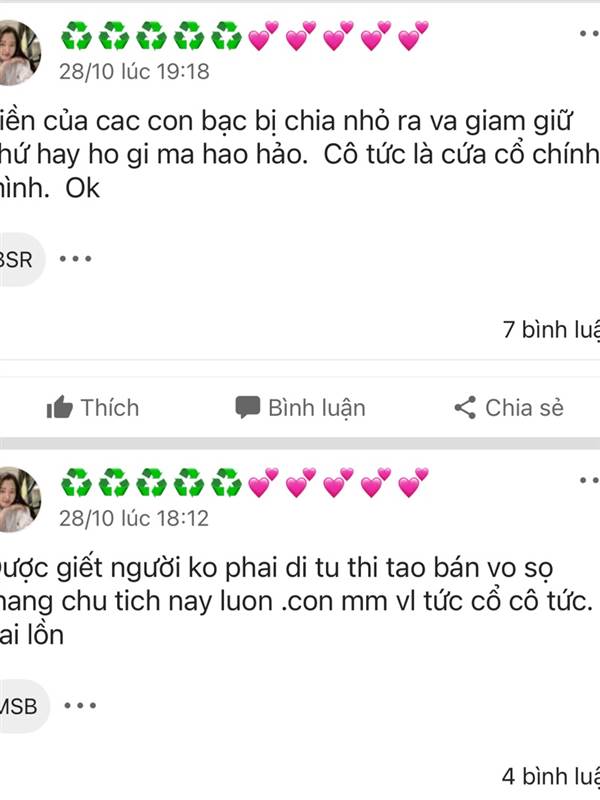
Task: Like the post via Thích label
Action: click(110, 408)
